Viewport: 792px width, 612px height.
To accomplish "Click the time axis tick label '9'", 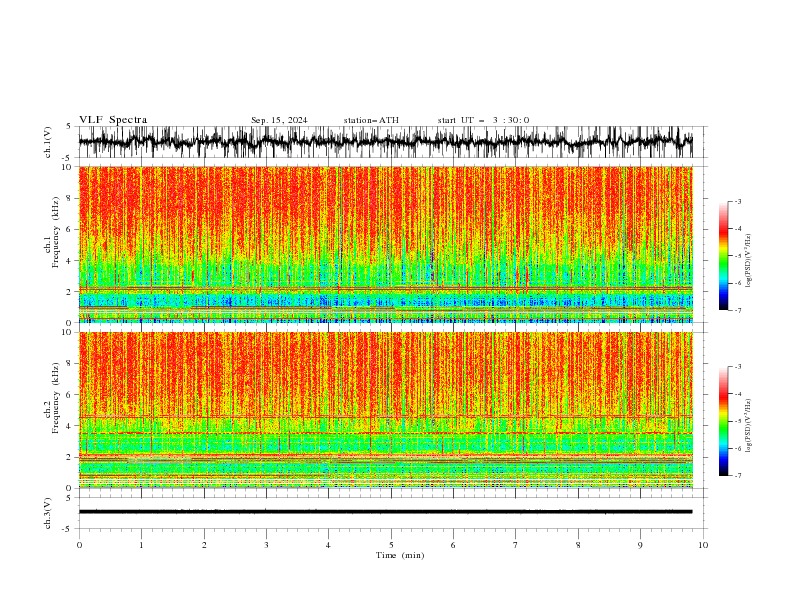I will point(640,545).
